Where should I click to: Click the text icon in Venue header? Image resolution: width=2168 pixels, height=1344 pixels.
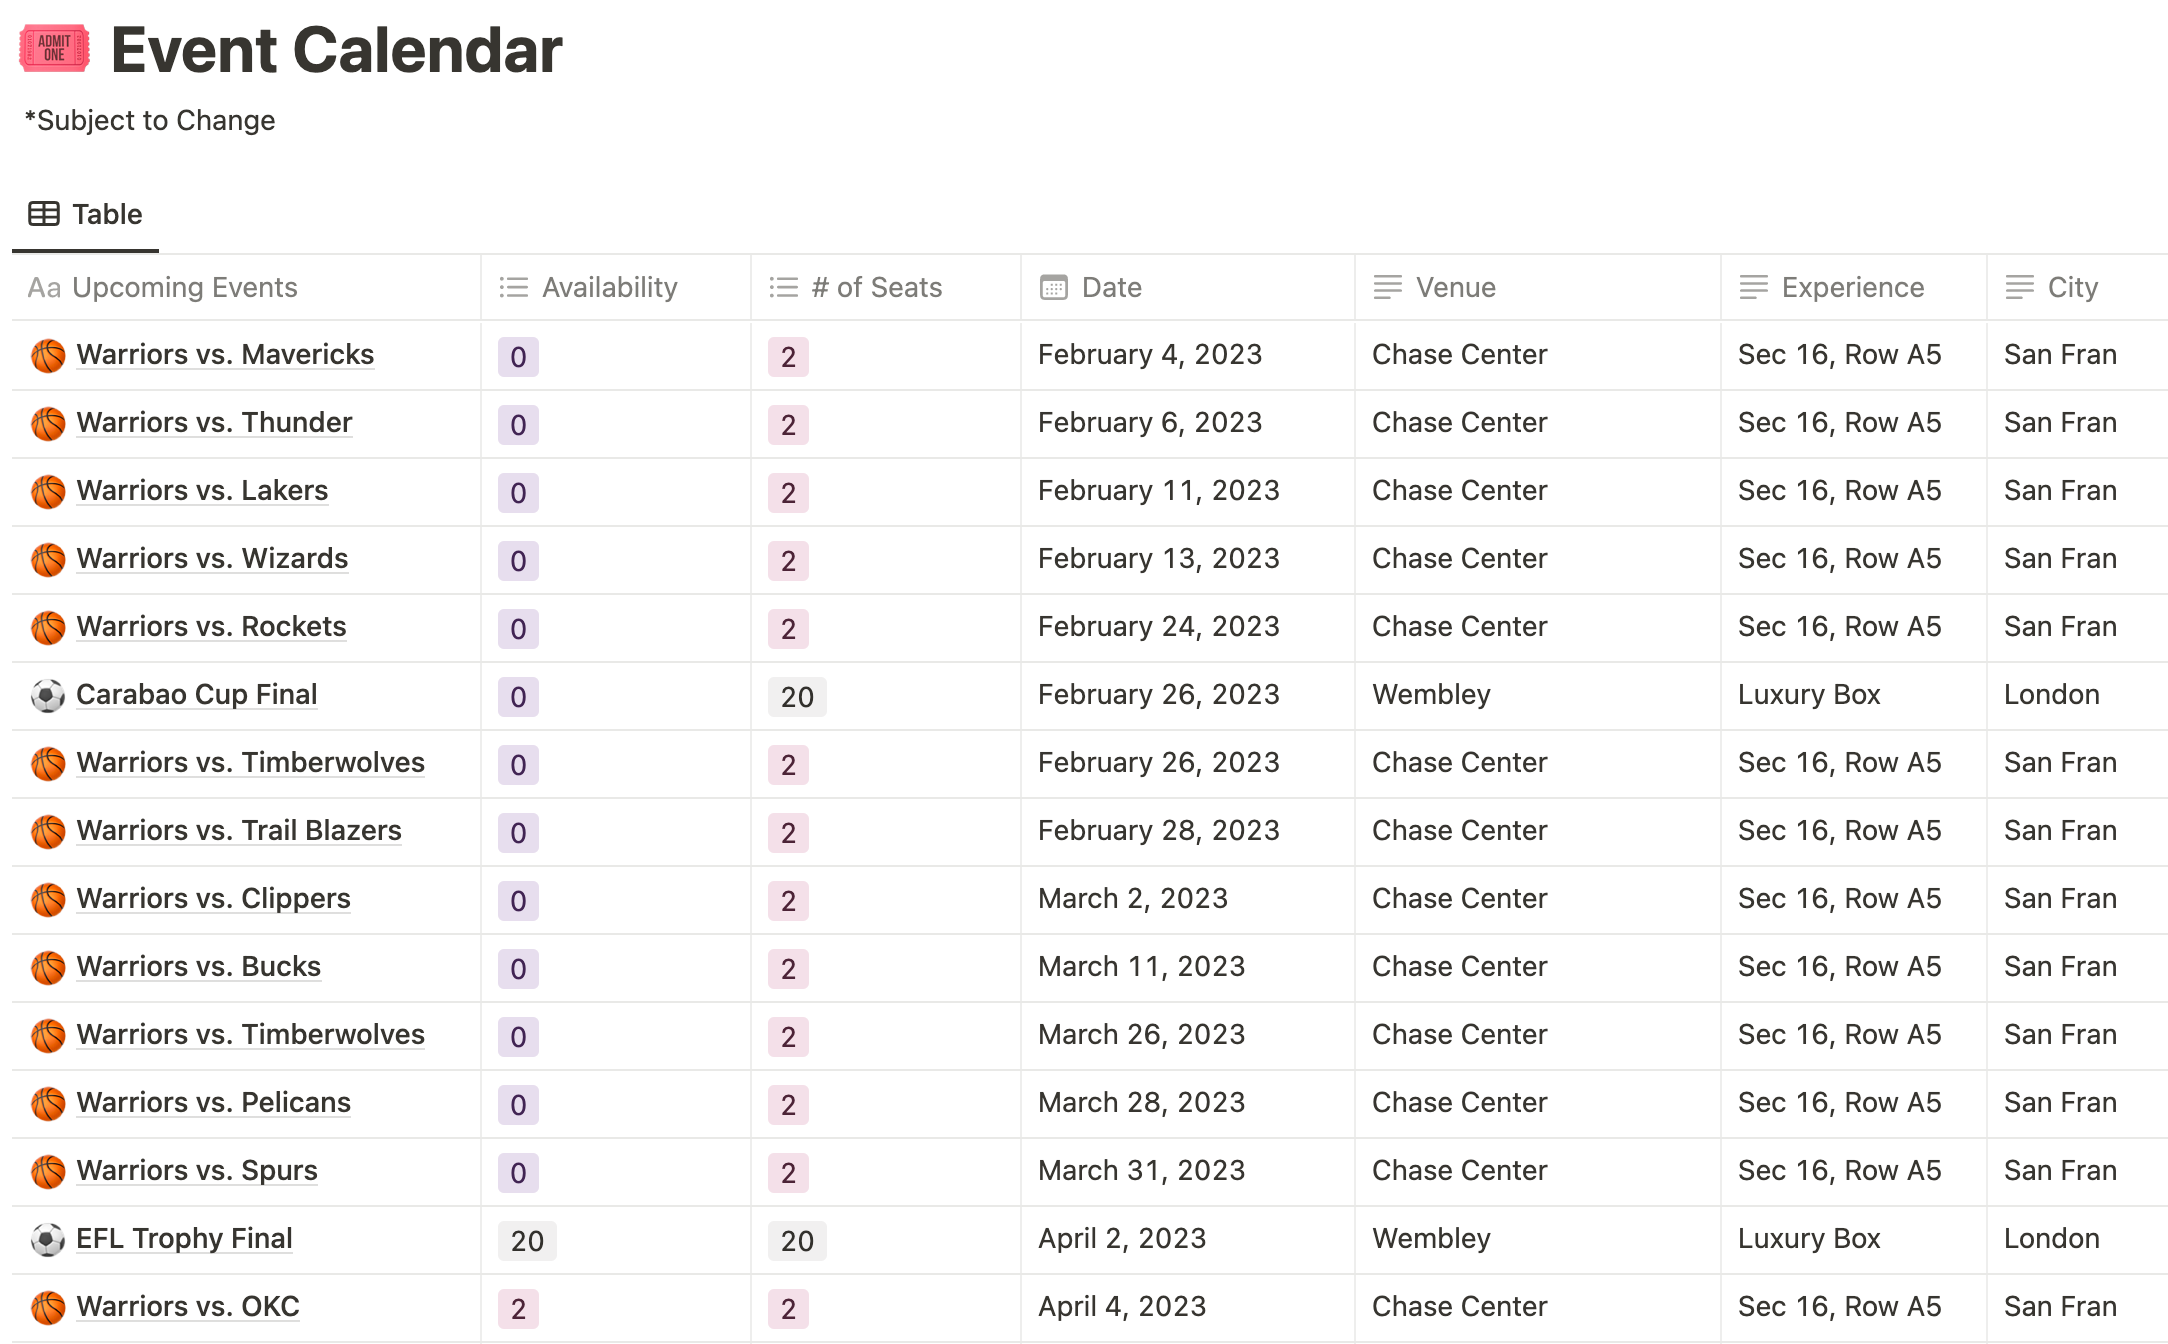click(x=1388, y=287)
